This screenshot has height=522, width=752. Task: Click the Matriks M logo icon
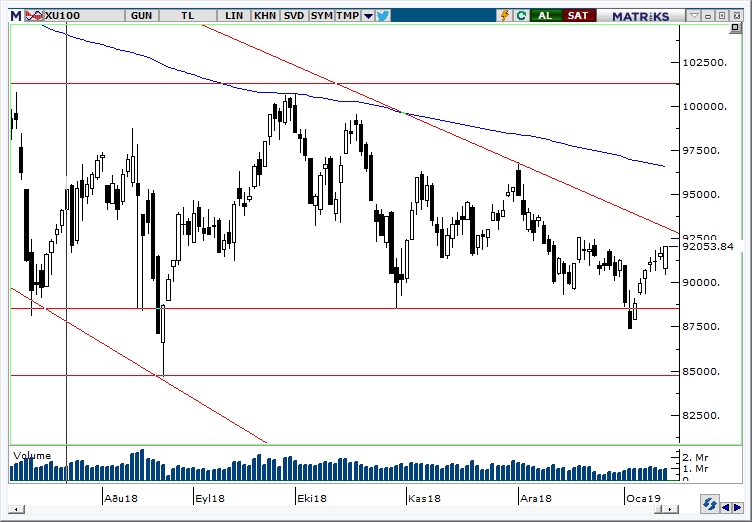coord(16,16)
